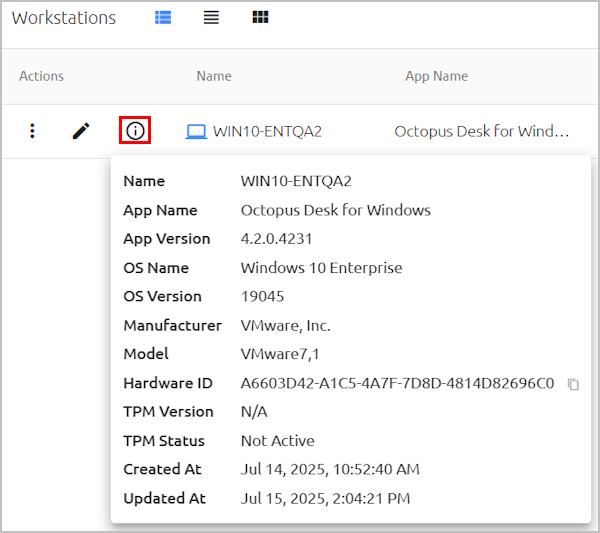Click the truncated Octopus Desk for Wind… cell
Image resolution: width=600 pixels, height=533 pixels.
[x=482, y=132]
